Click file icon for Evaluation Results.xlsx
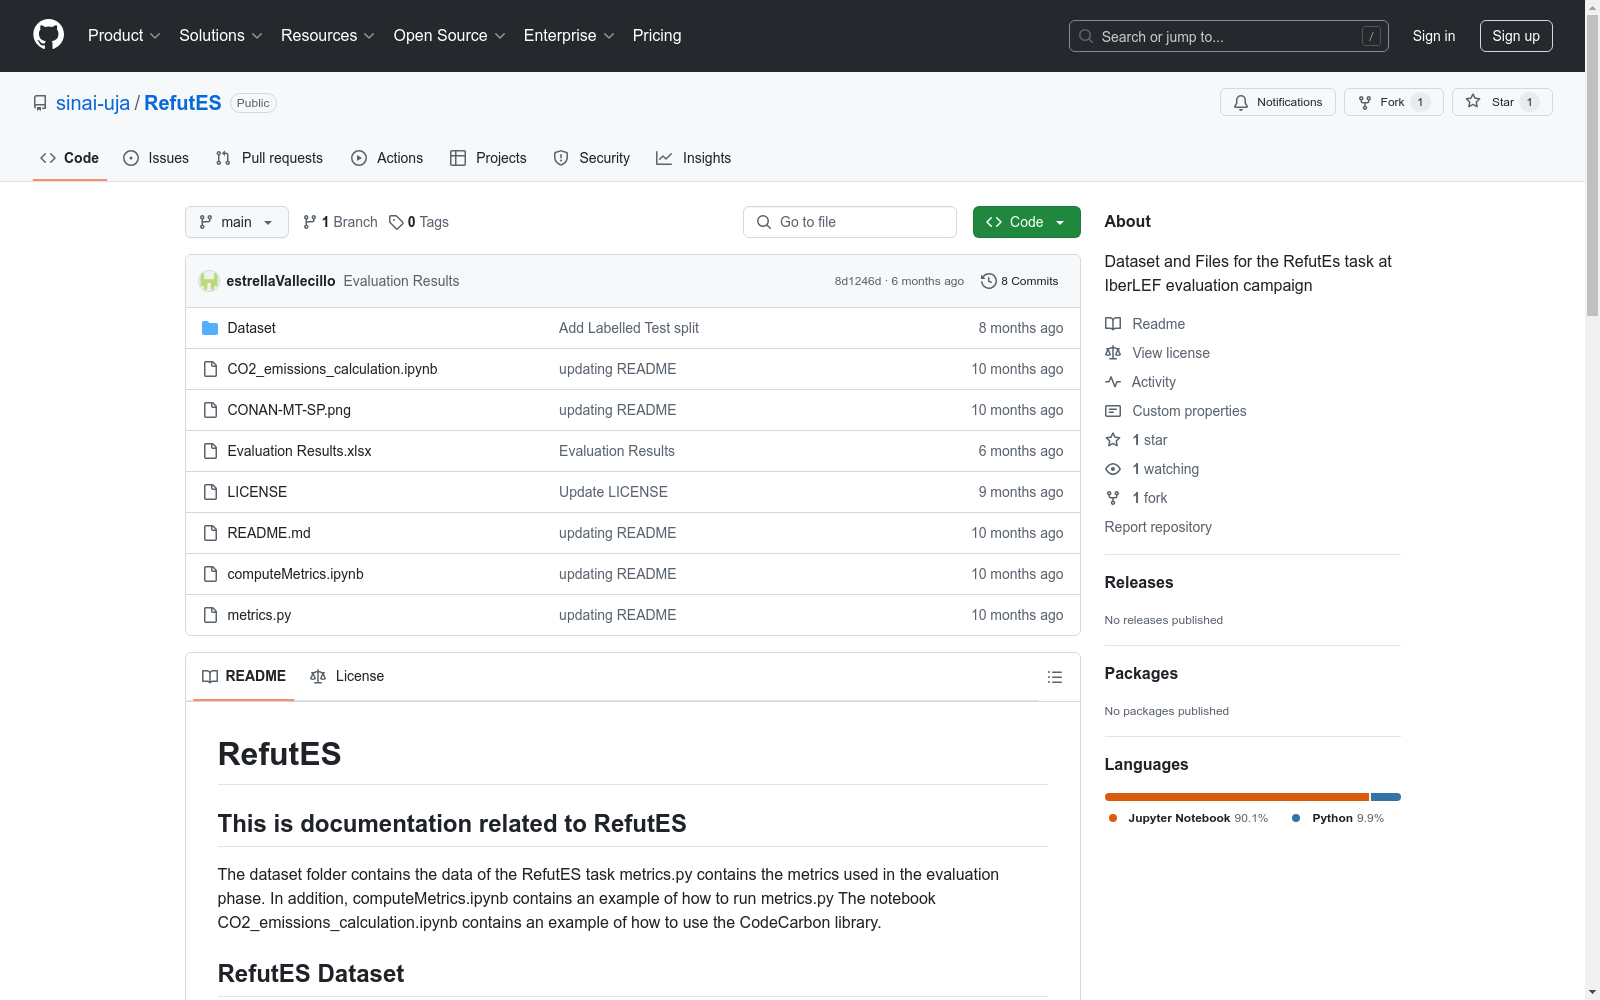The width and height of the screenshot is (1600, 1000). [x=210, y=451]
